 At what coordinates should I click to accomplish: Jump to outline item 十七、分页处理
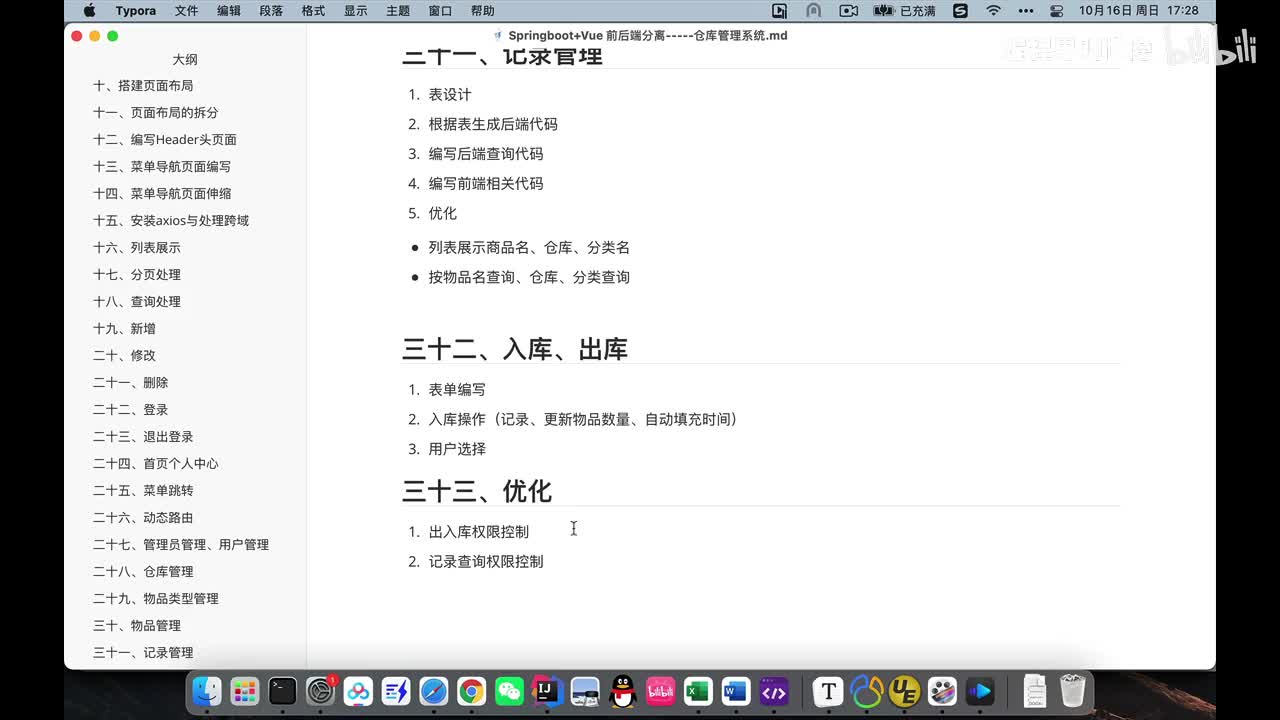pos(137,275)
